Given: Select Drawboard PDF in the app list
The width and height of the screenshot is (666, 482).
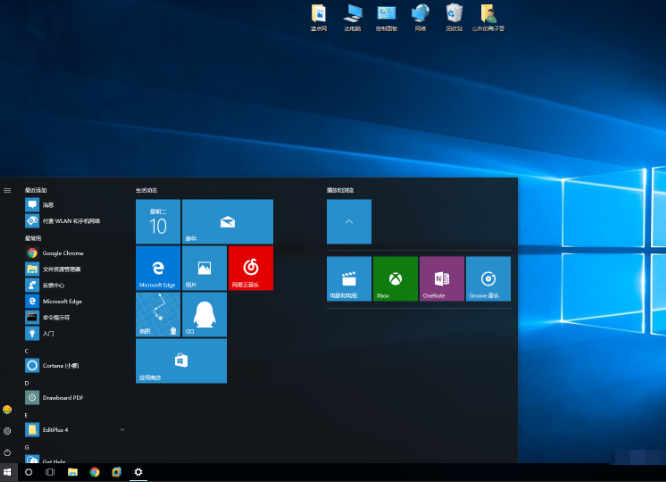Looking at the screenshot, I should [x=62, y=397].
